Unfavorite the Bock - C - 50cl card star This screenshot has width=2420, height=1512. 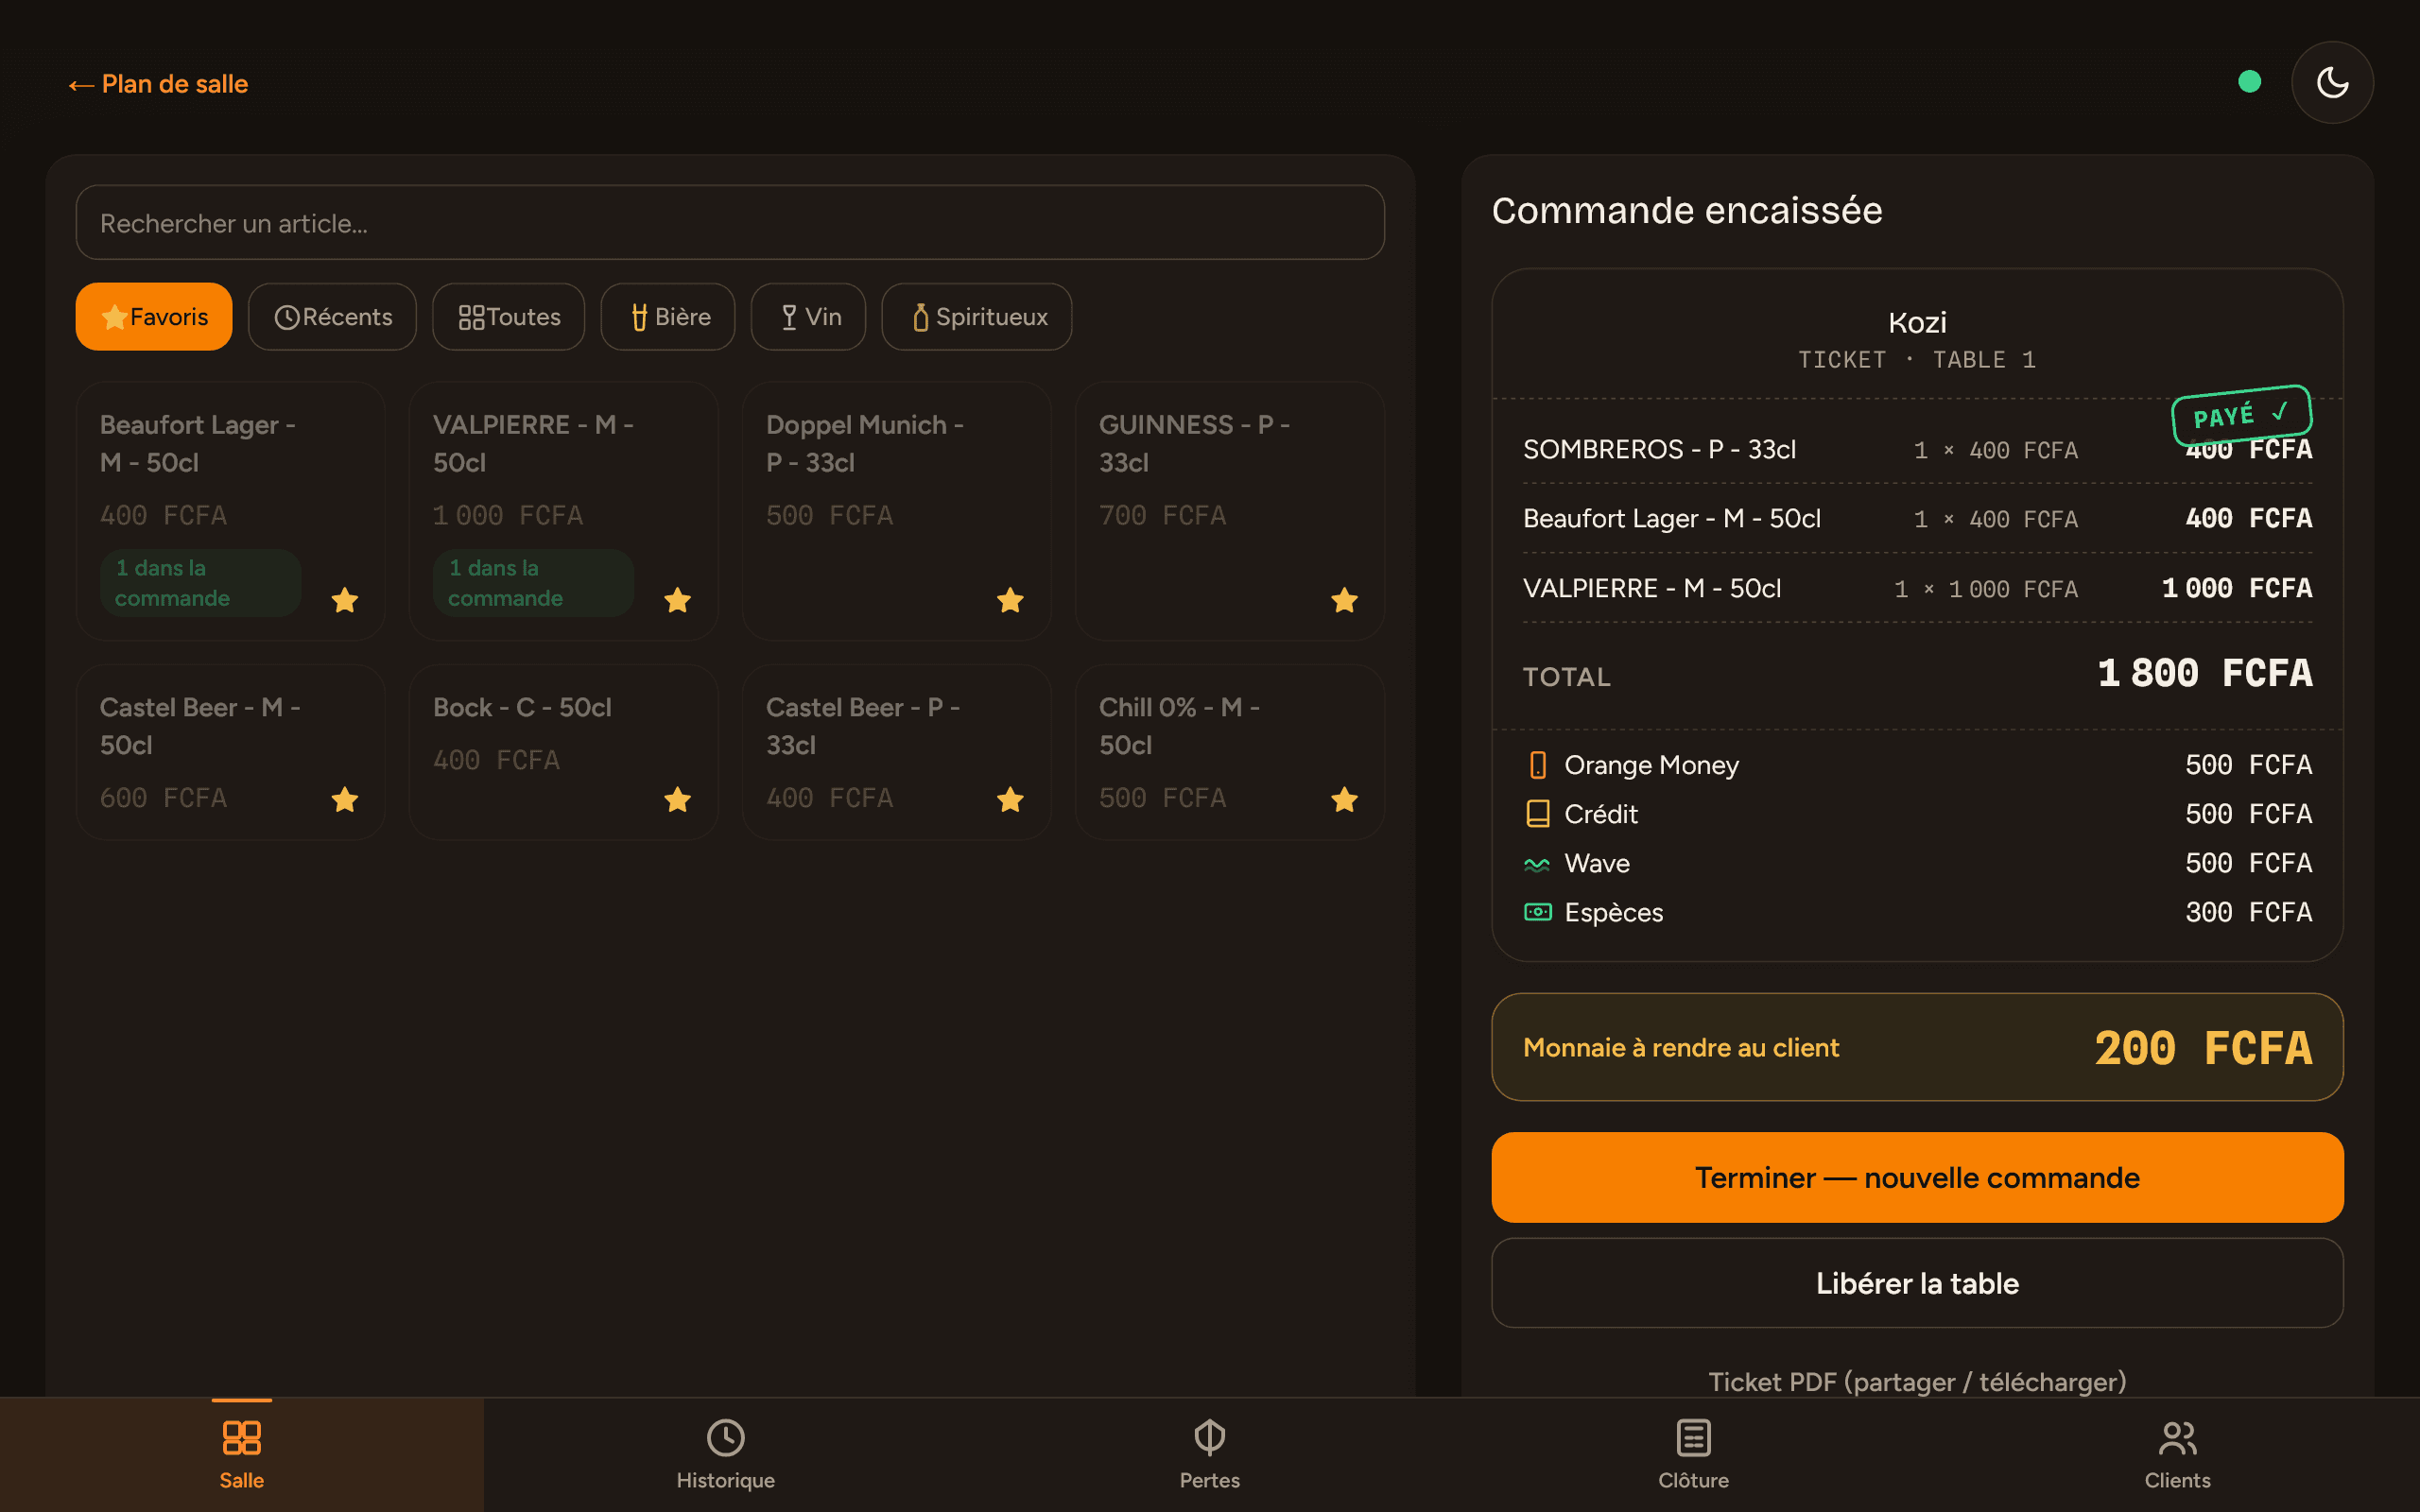point(678,800)
